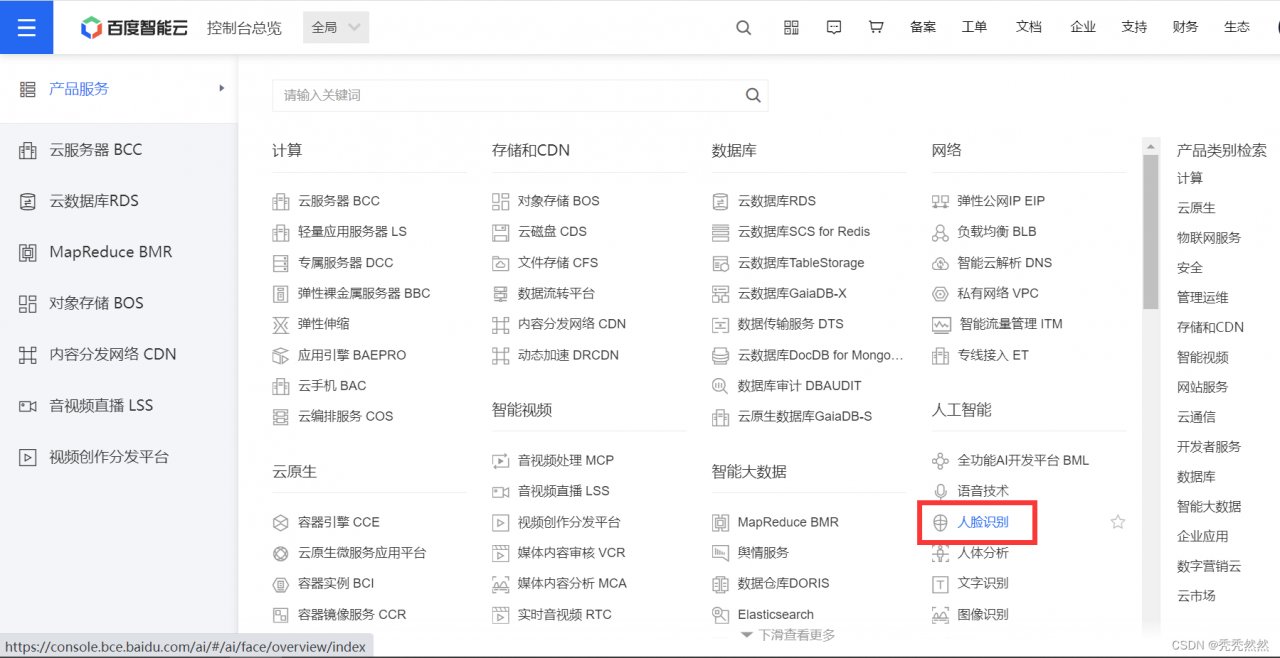Select 对象存储 BOS in the left sidebar
This screenshot has height=658, width=1280.
click(94, 302)
